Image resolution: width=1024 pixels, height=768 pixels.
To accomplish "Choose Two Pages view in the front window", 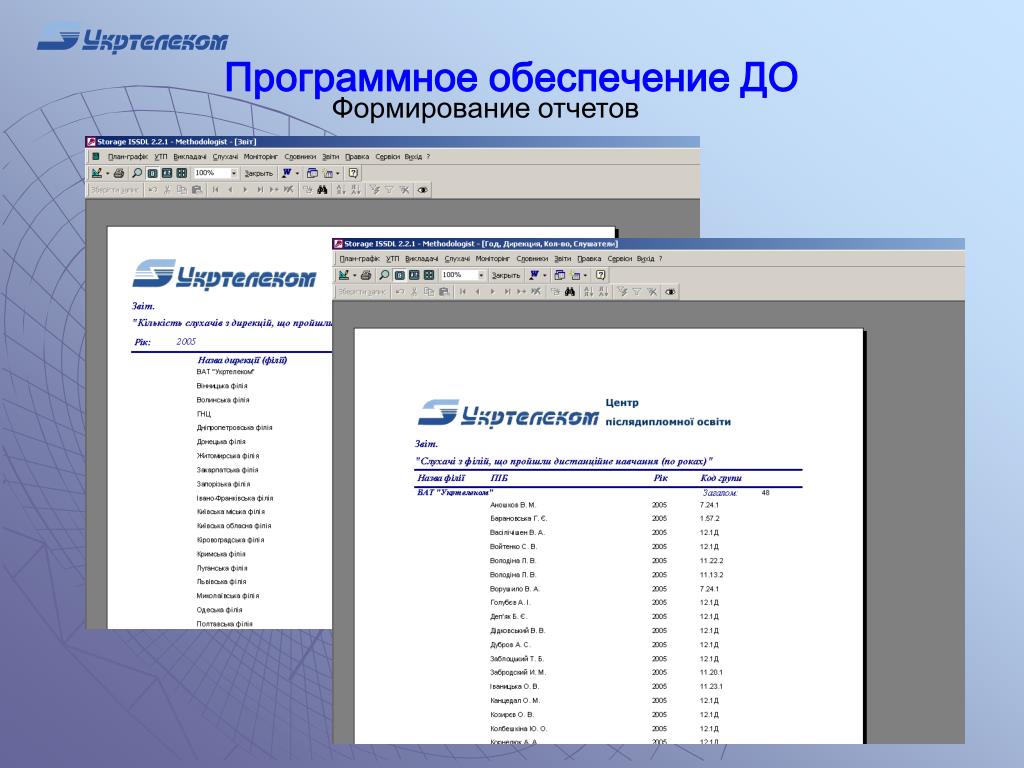I will coord(414,275).
